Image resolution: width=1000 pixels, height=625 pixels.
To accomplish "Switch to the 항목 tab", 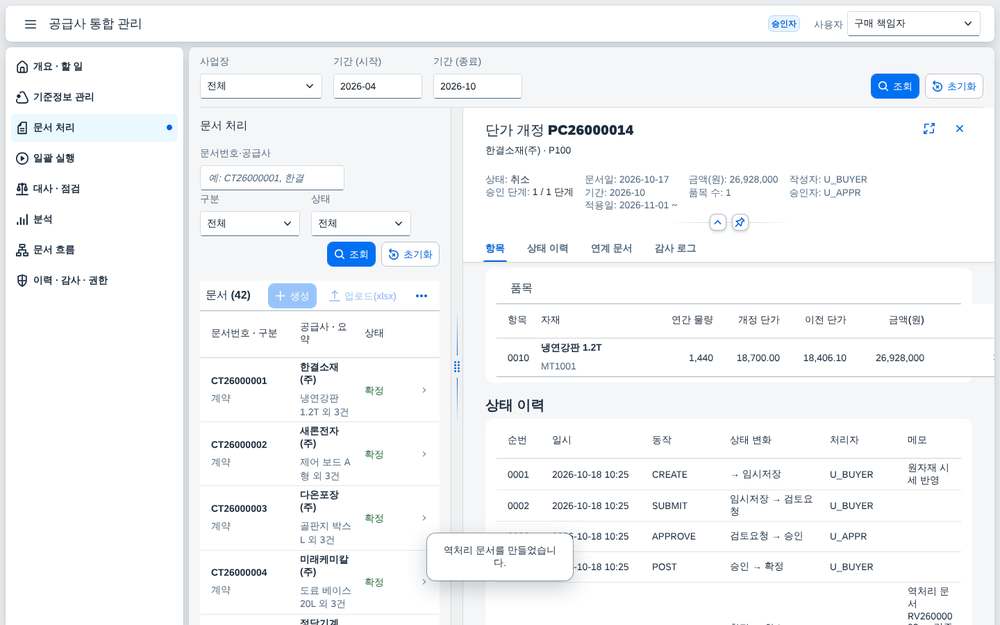I will [495, 249].
